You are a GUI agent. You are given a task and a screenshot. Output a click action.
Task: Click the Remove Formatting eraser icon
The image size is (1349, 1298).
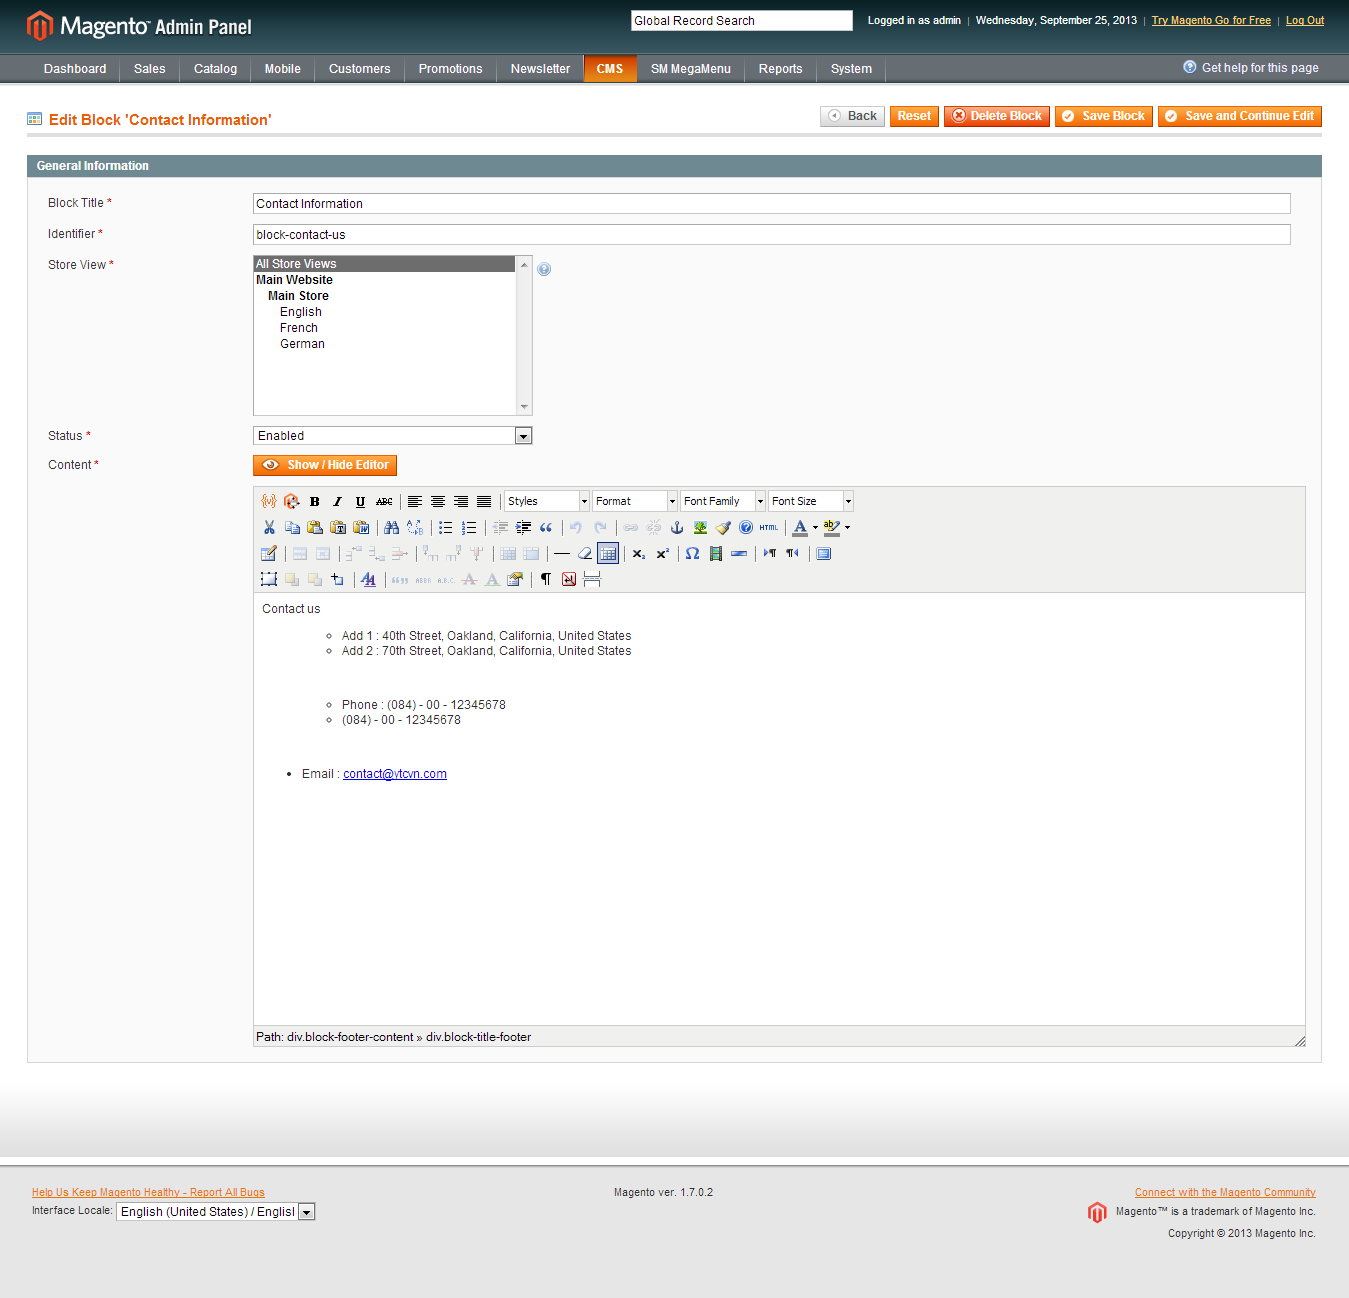pyautogui.click(x=585, y=553)
